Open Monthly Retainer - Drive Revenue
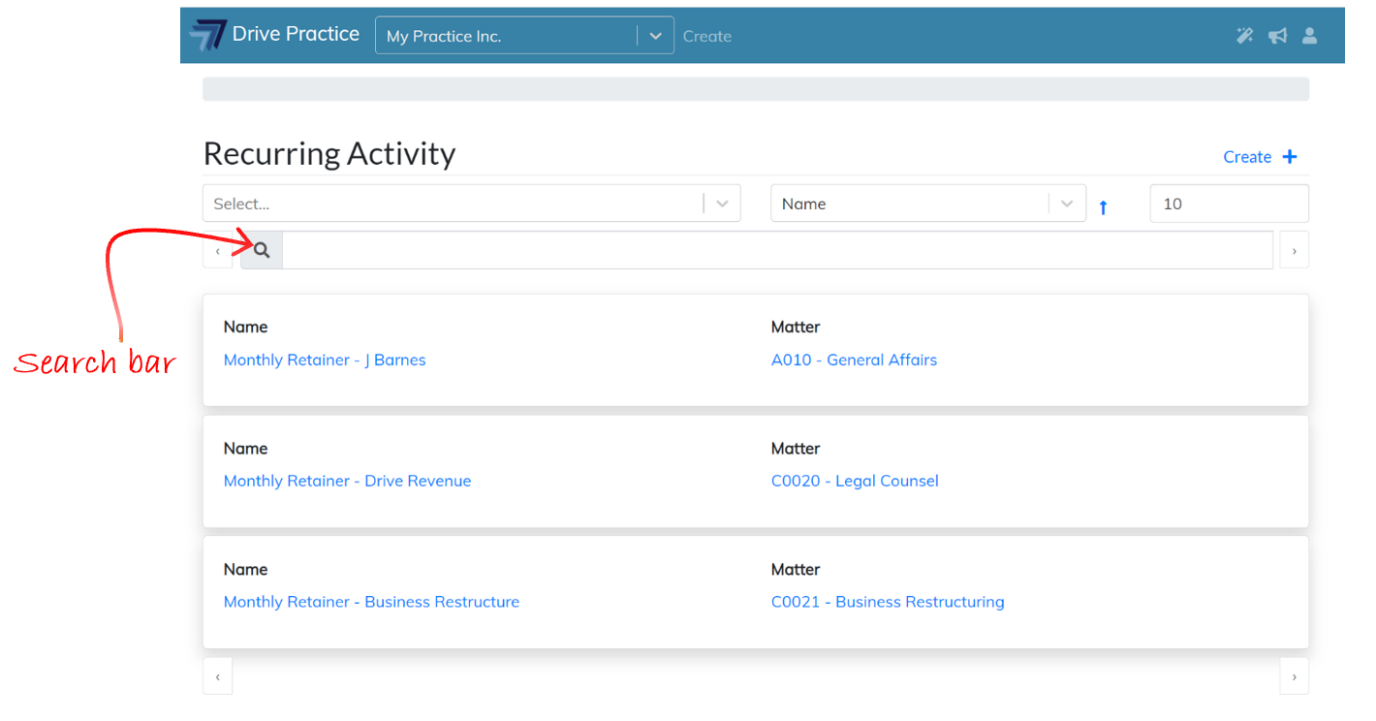The width and height of the screenshot is (1376, 721). tap(347, 481)
